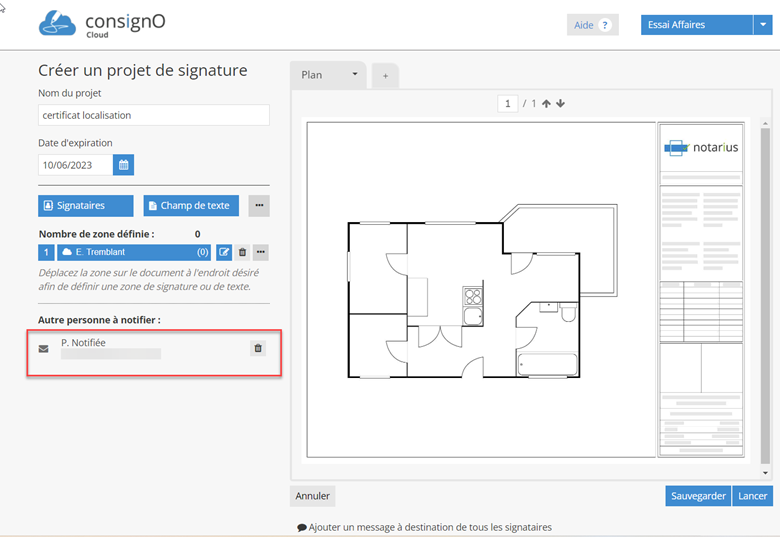The height and width of the screenshot is (537, 780).
Task: Go to the previous page with up arrow
Action: [546, 104]
